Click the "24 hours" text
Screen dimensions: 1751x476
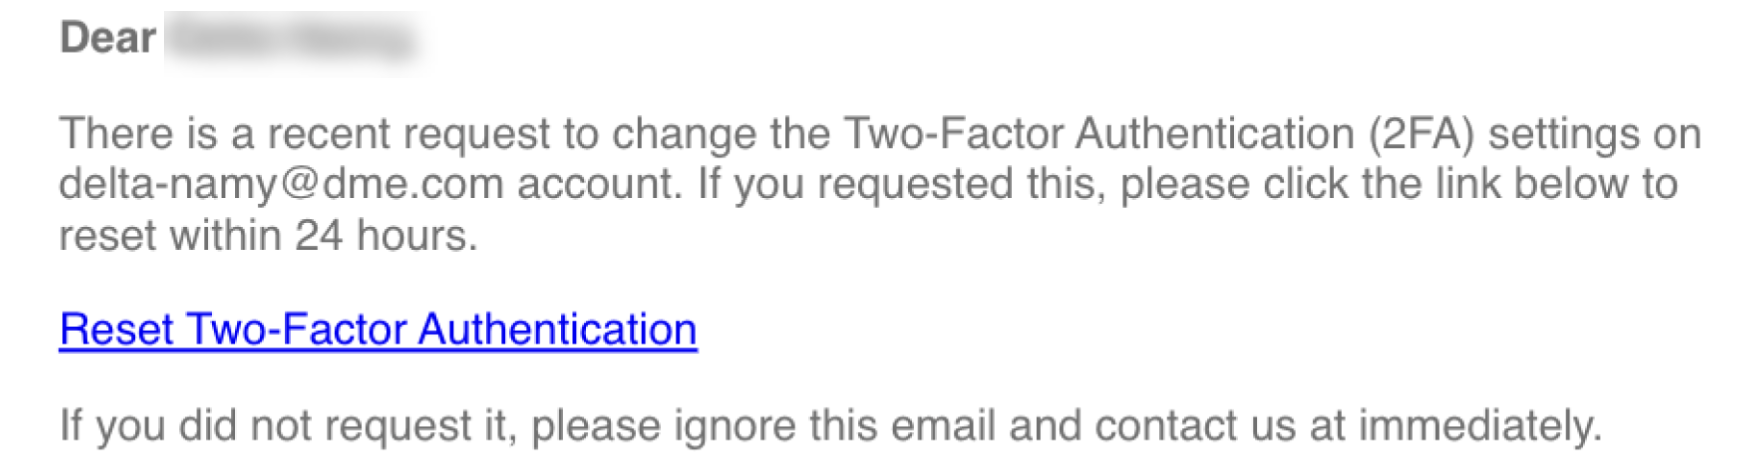[383, 236]
